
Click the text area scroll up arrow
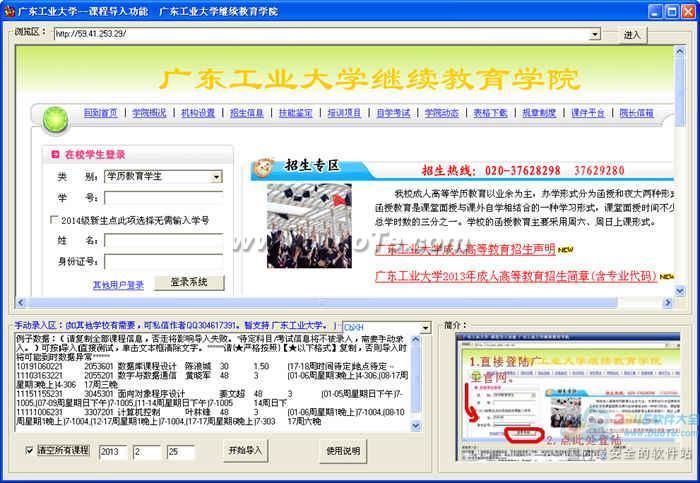pos(415,339)
